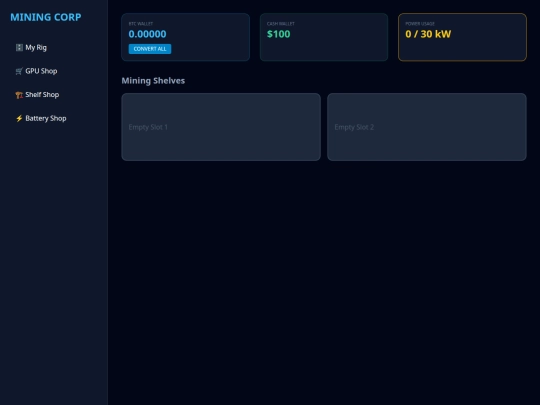Click the Power Usage card label

point(420,24)
